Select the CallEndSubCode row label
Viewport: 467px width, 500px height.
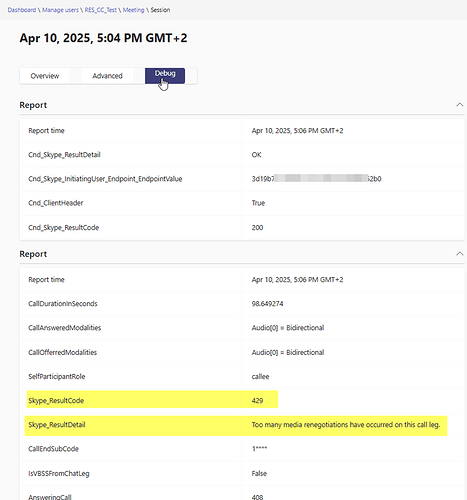click(53, 449)
